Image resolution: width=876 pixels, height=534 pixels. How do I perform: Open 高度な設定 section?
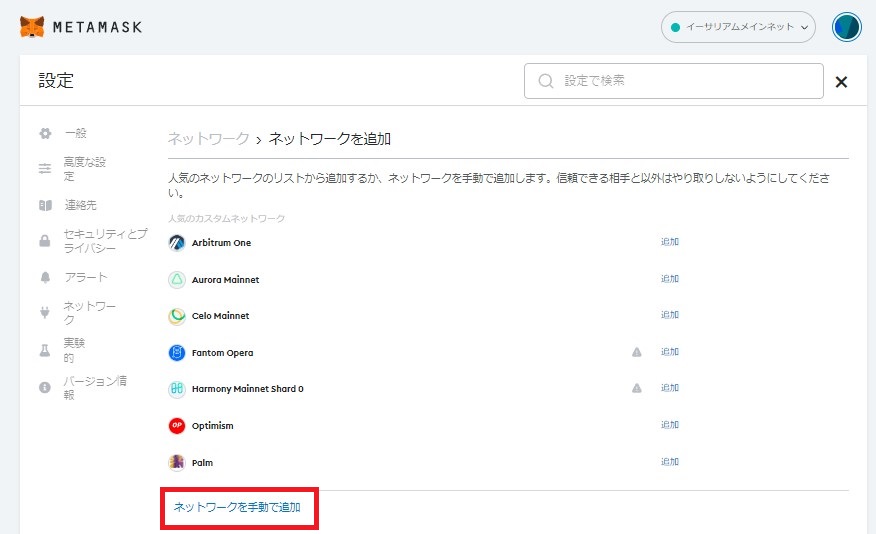click(84, 169)
